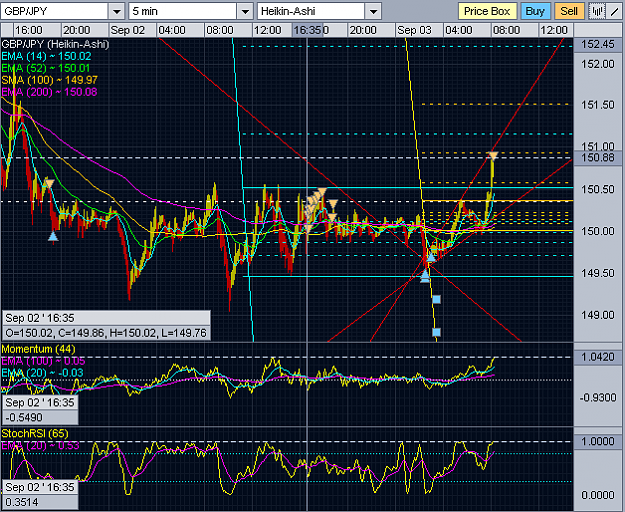The height and width of the screenshot is (512, 625).
Task: Click the 152.45 price axis label
Action: pos(598,44)
